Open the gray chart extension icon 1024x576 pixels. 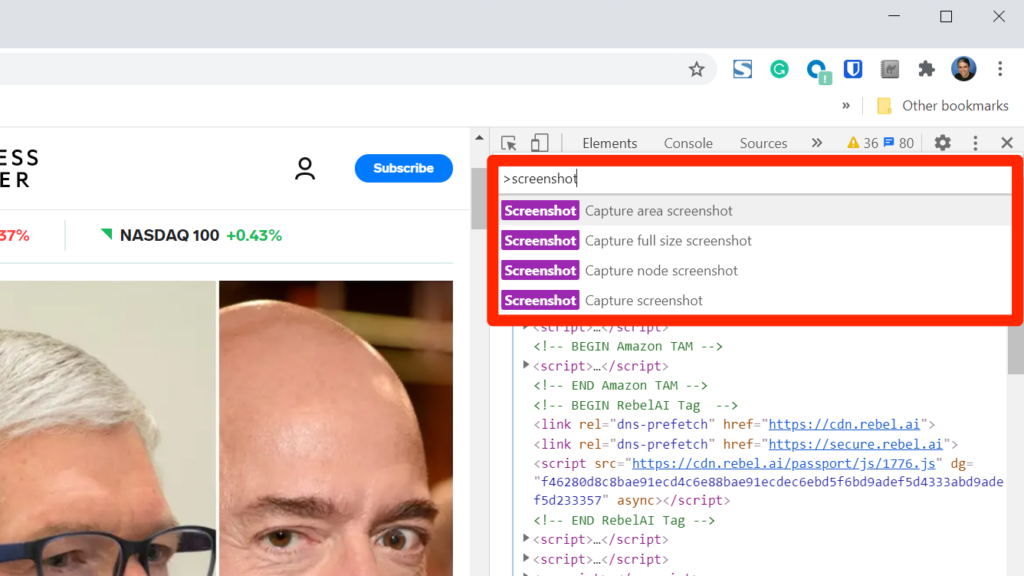tap(890, 69)
